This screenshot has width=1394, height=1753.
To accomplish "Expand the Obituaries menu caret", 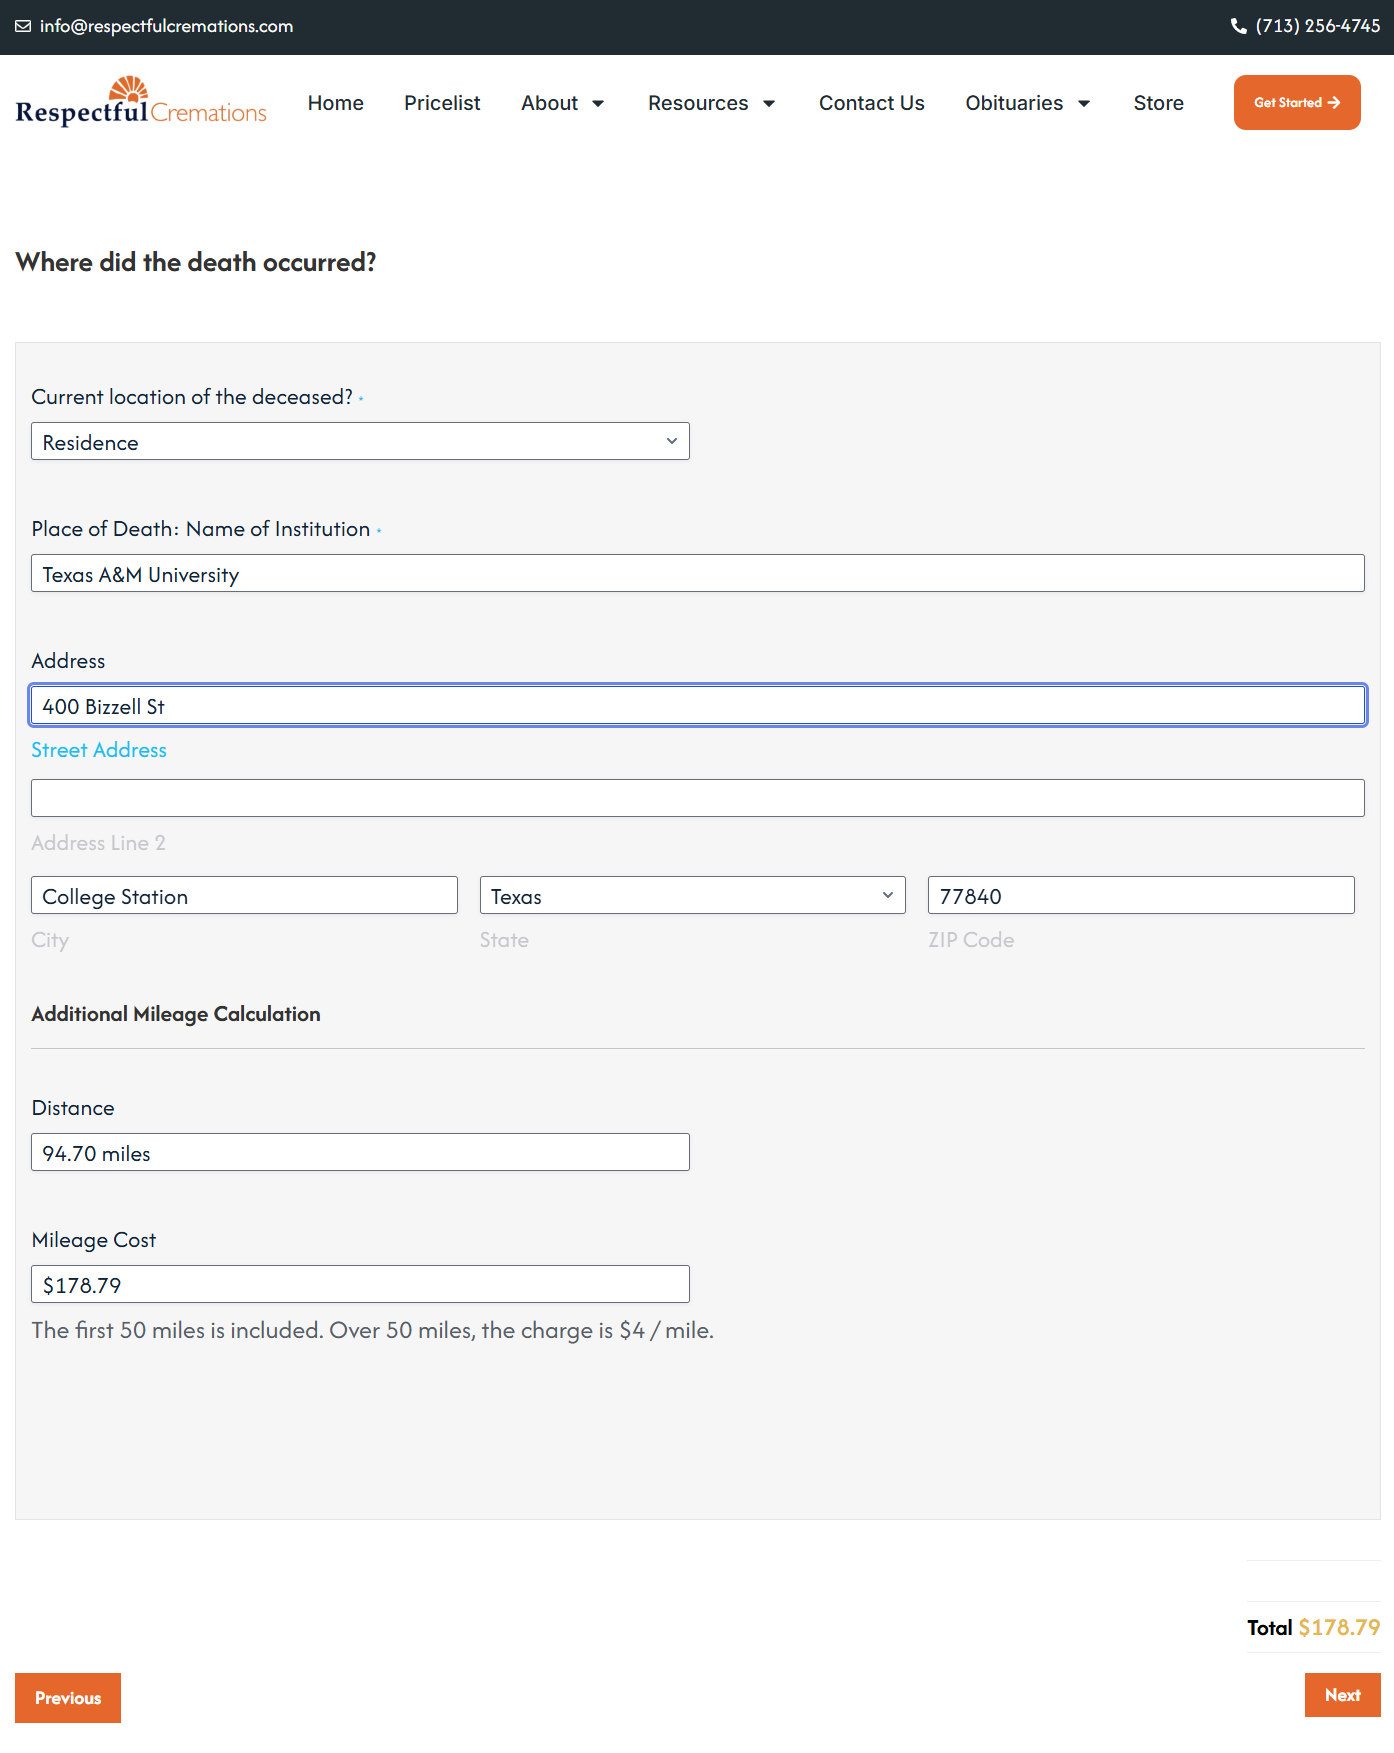I will click(1084, 103).
